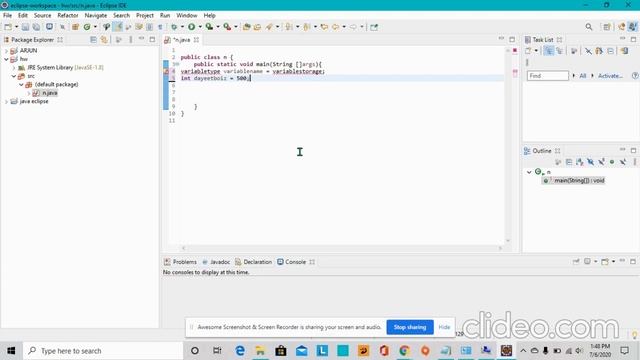Toggle Categorized view in Task List toolbar
640x360 pixels.
tap(549, 51)
